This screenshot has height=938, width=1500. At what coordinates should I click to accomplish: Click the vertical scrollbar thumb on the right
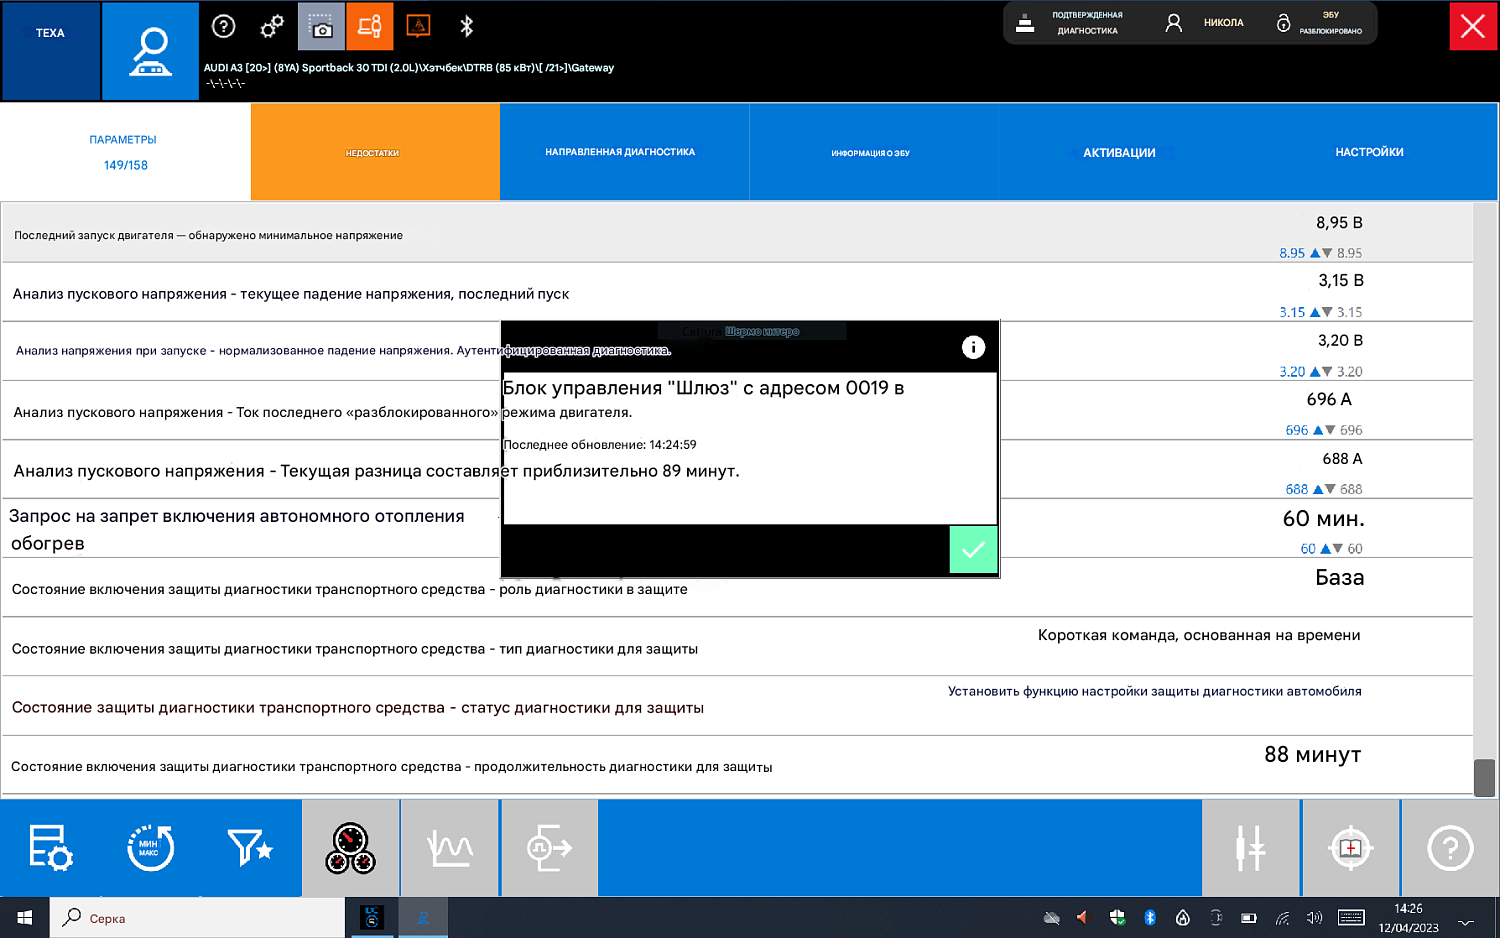point(1484,777)
